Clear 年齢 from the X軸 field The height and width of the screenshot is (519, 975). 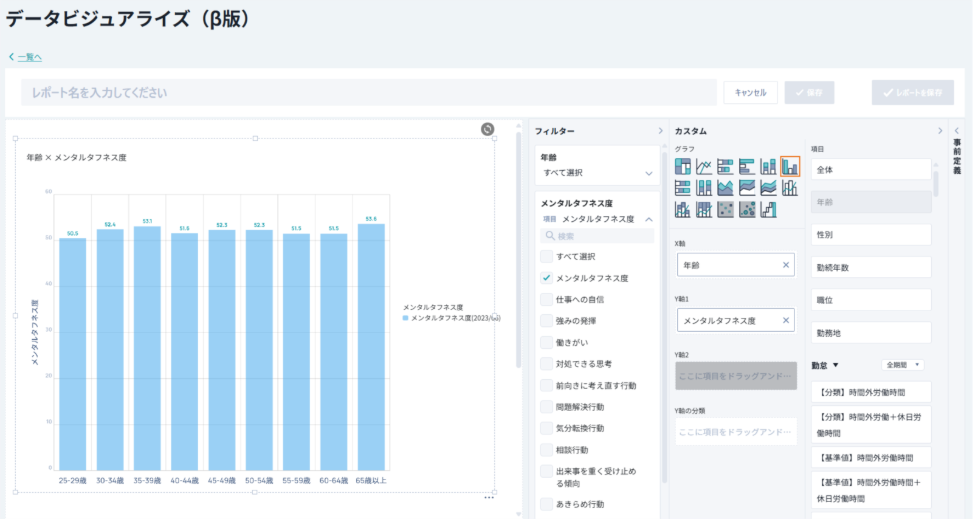coord(785,265)
